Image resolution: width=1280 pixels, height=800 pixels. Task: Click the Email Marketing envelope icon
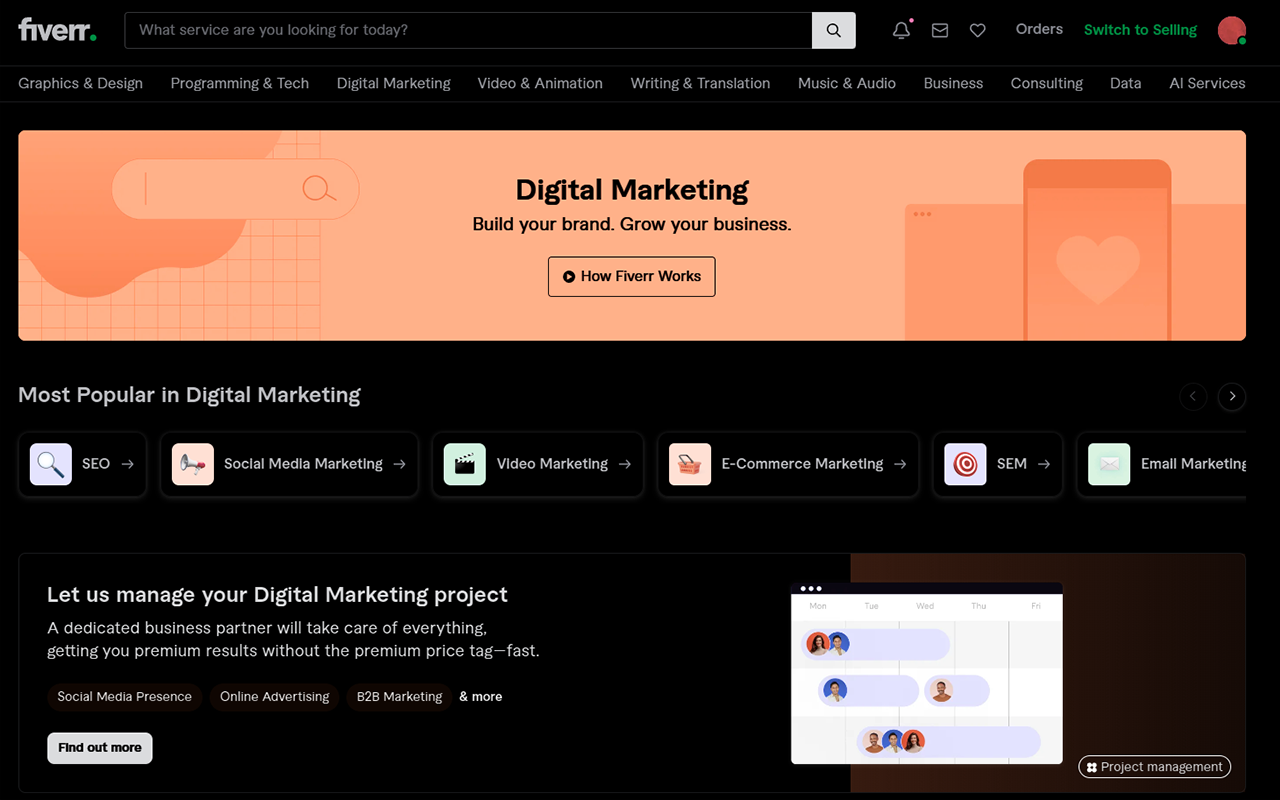coord(1108,464)
